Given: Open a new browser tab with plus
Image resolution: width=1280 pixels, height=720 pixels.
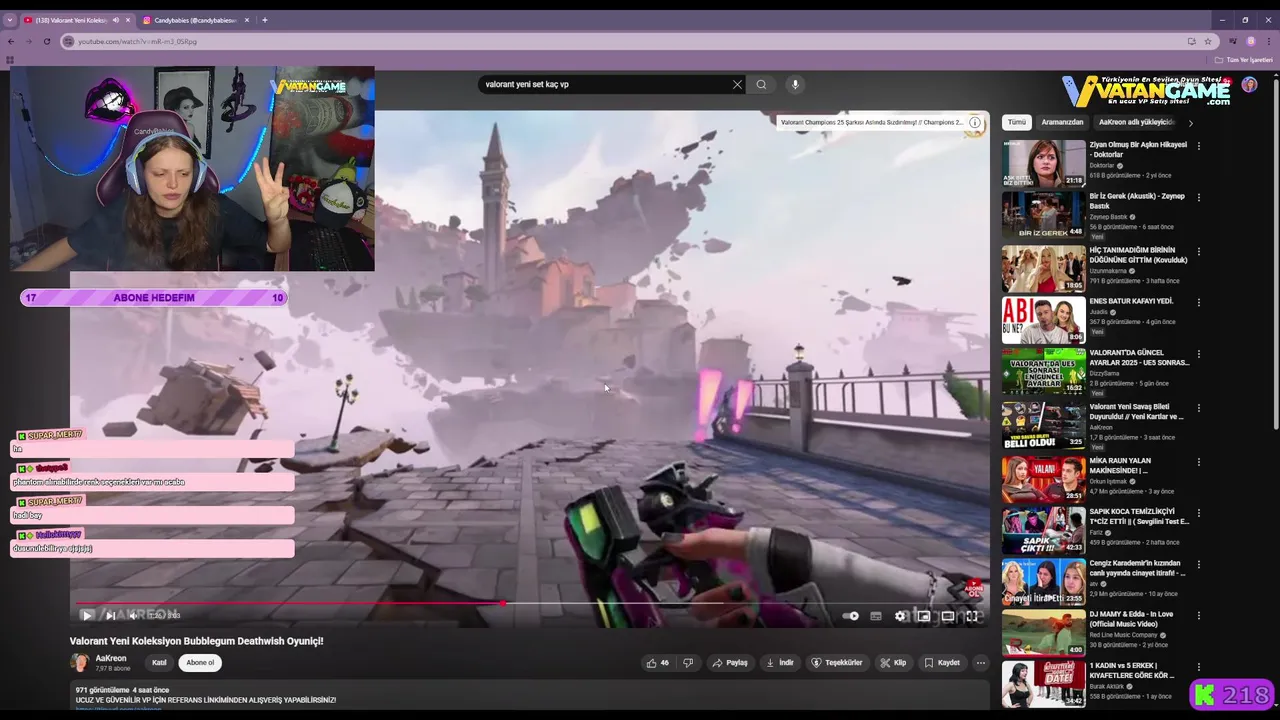Looking at the screenshot, I should tap(264, 20).
